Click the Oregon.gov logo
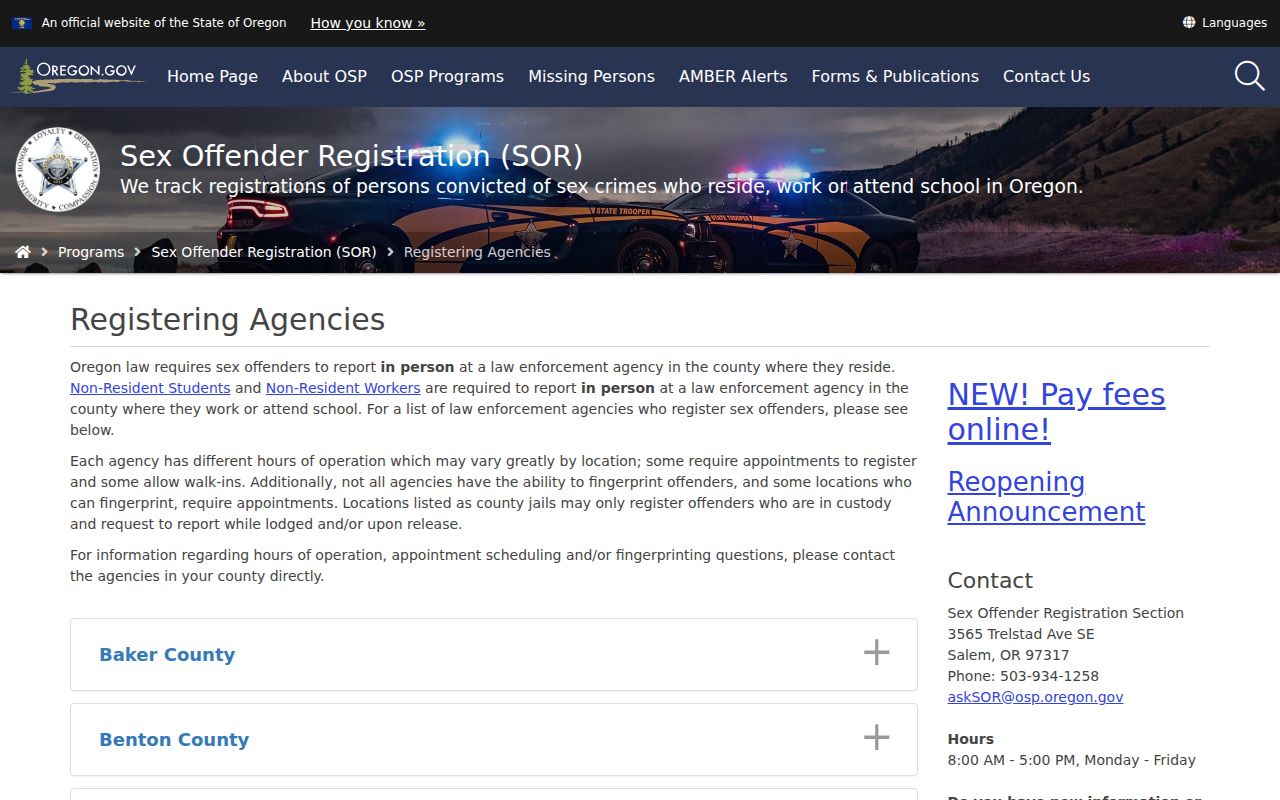Viewport: 1280px width, 800px height. (x=79, y=76)
